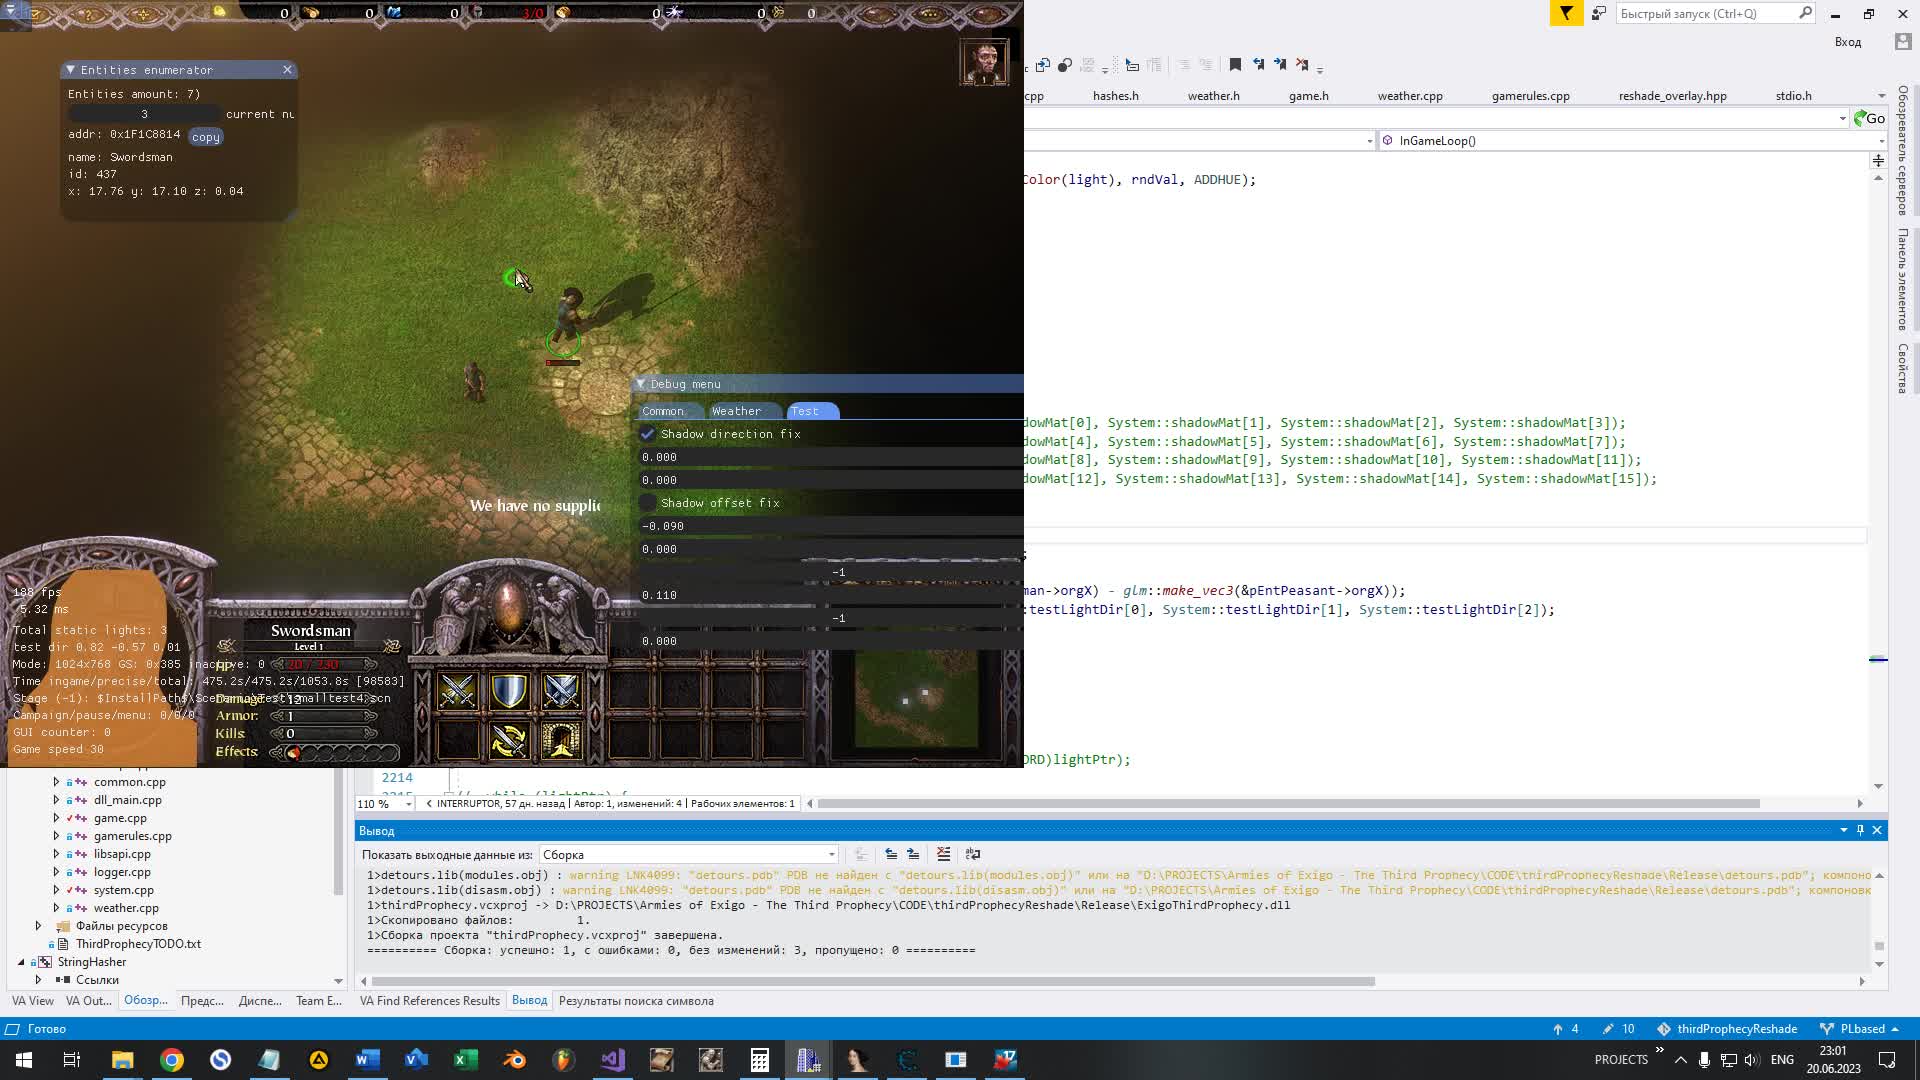Open the open-documents tab overflow dropdown
The height and width of the screenshot is (1080, 1920).
(1881, 96)
